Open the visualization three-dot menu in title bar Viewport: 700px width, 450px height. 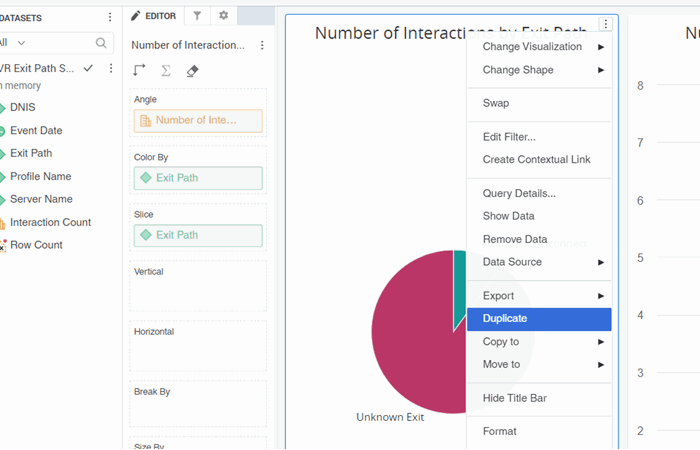605,25
